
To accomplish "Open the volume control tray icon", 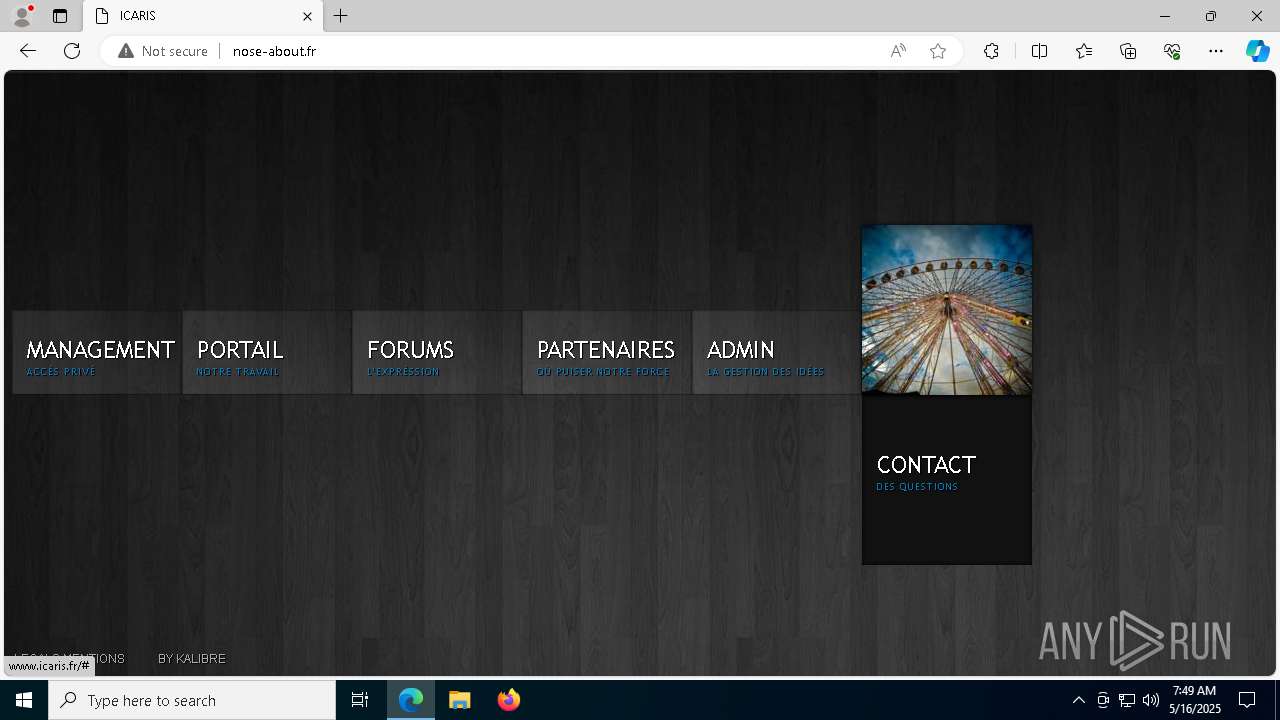I will pos(1151,700).
